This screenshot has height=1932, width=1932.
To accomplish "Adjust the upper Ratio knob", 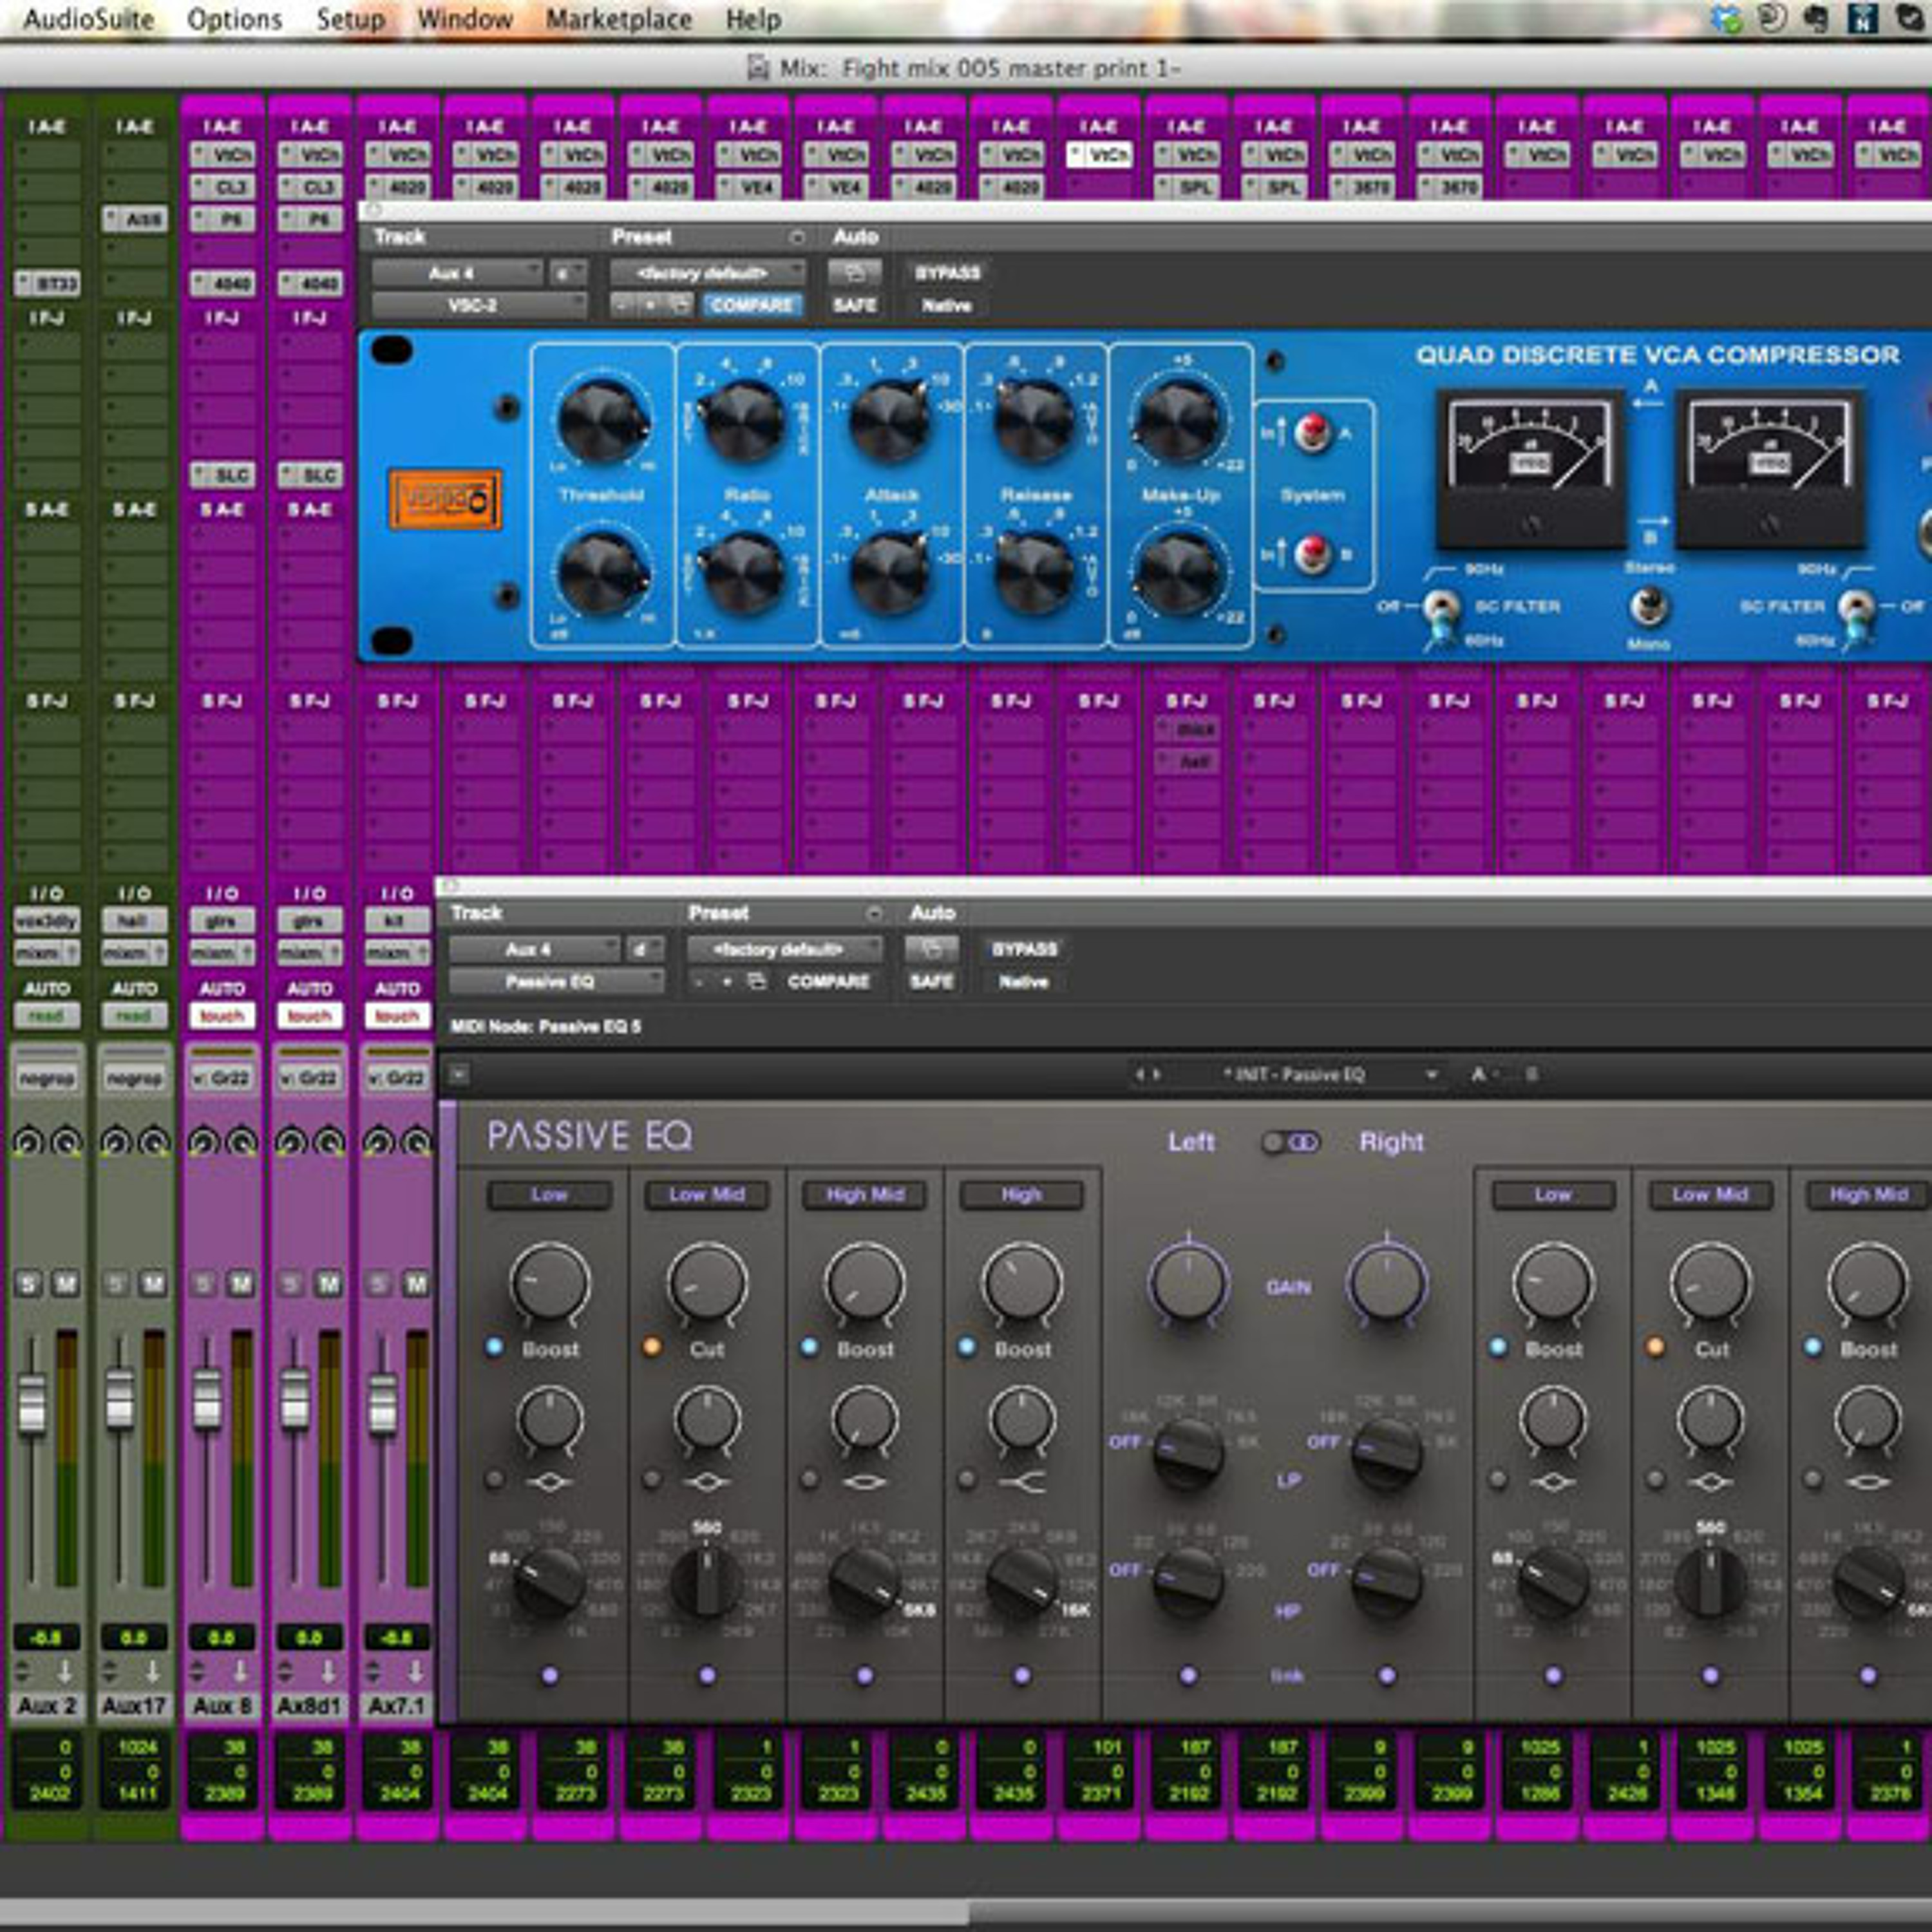I will [742, 423].
